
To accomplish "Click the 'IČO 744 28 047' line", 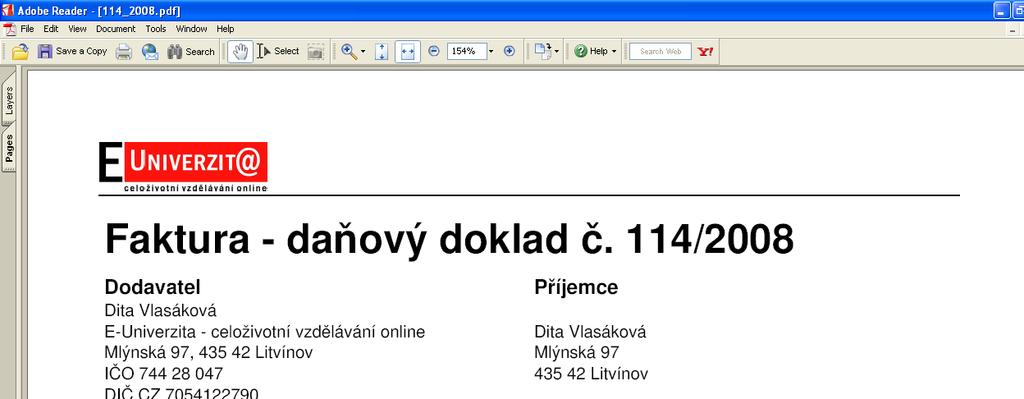I will point(163,374).
